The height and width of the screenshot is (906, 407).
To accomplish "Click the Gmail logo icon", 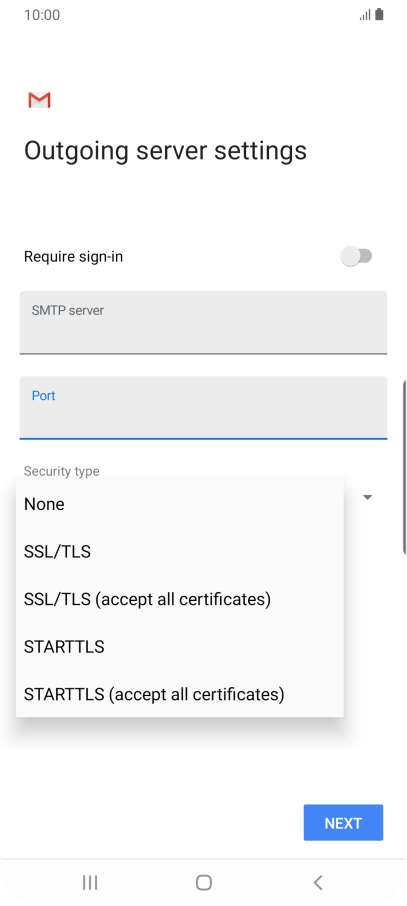I will [39, 100].
